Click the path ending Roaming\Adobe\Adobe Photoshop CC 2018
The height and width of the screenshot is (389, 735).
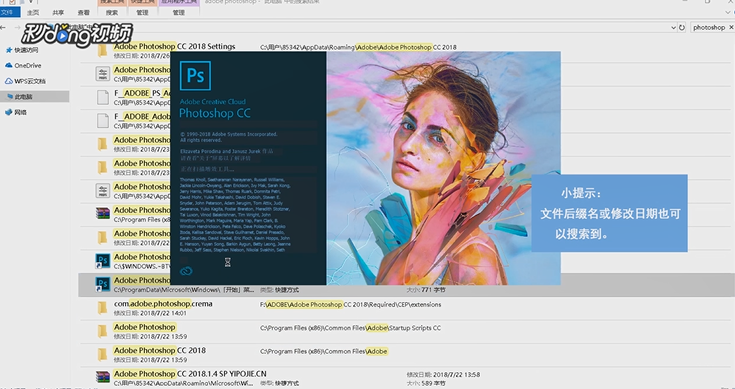(358, 47)
